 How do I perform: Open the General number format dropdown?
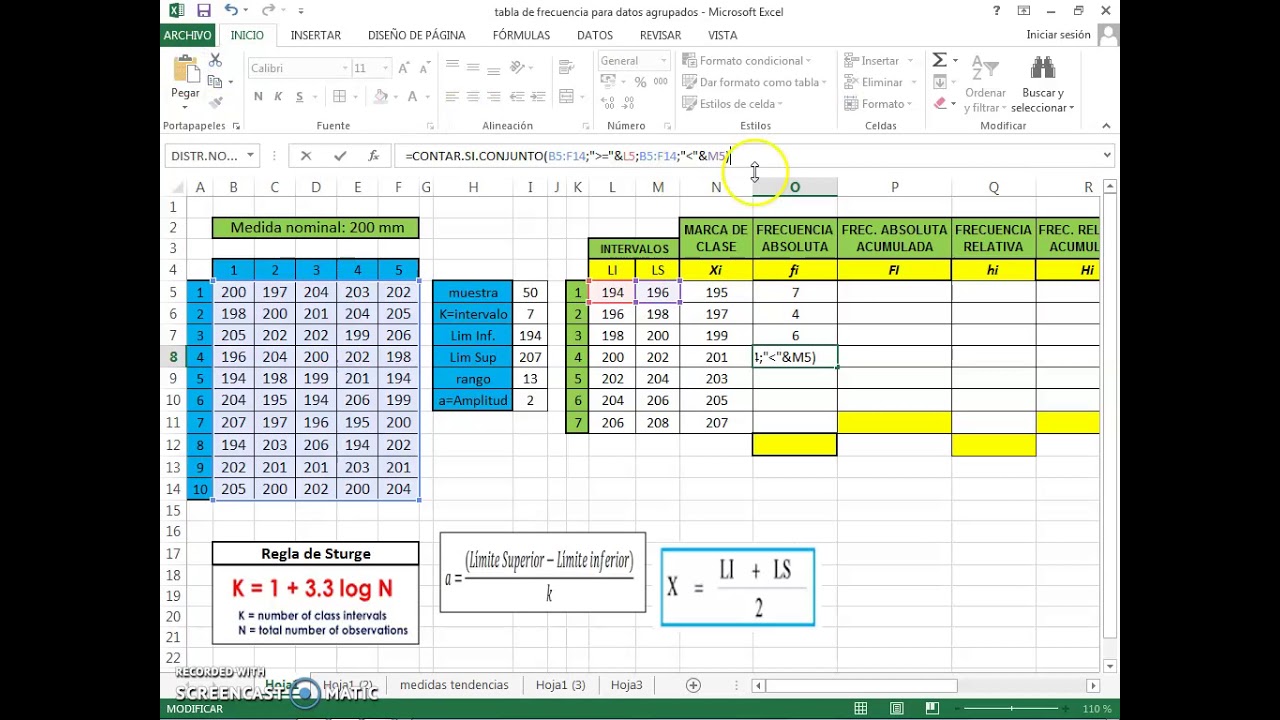662,61
